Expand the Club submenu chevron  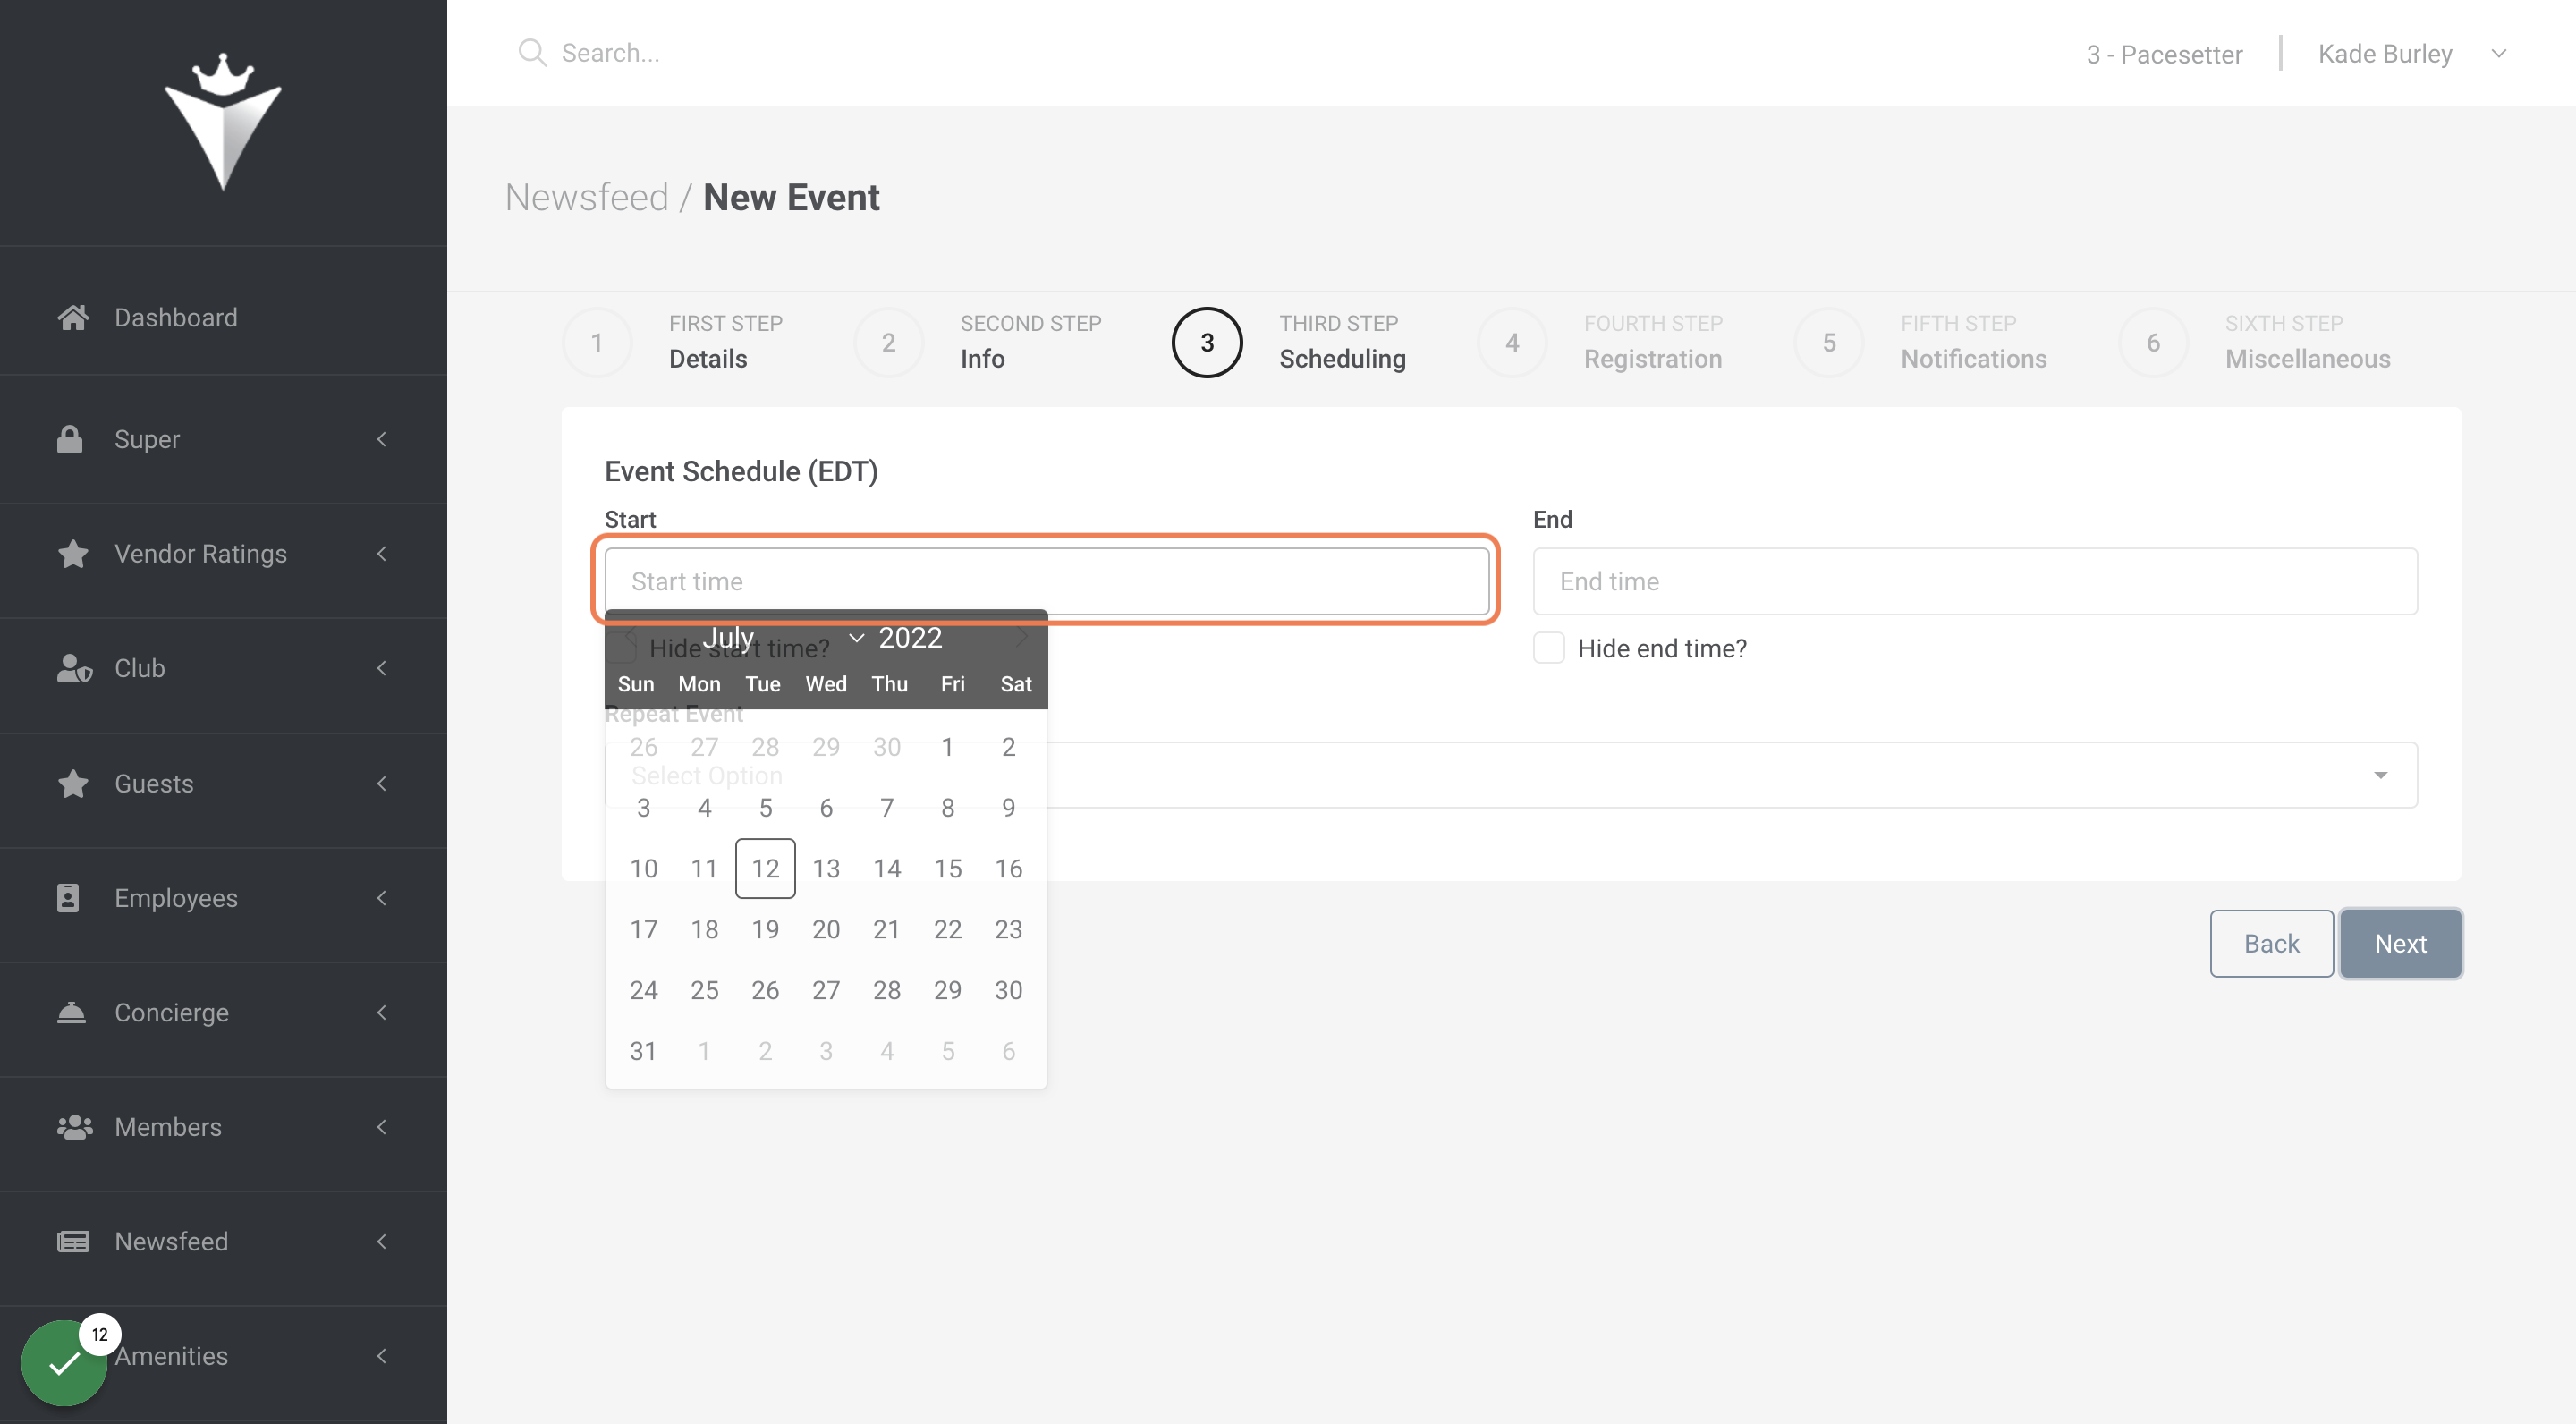pyautogui.click(x=381, y=668)
